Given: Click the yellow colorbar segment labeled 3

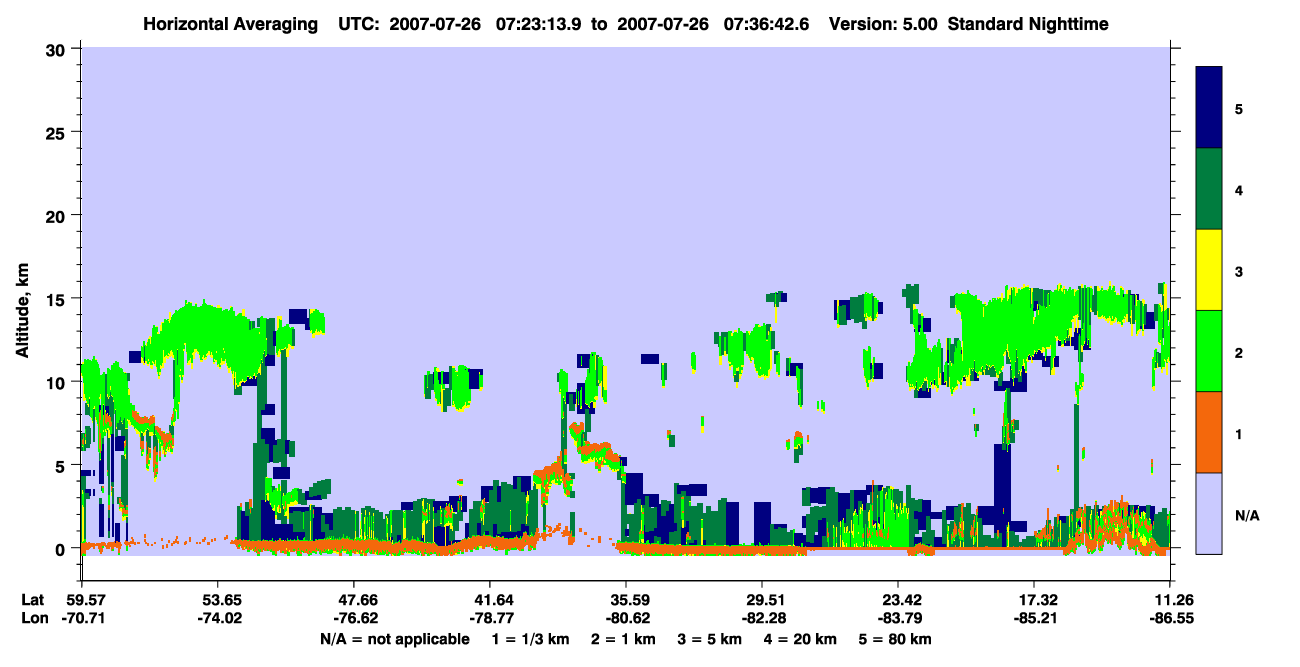Looking at the screenshot, I should pyautogui.click(x=1209, y=270).
